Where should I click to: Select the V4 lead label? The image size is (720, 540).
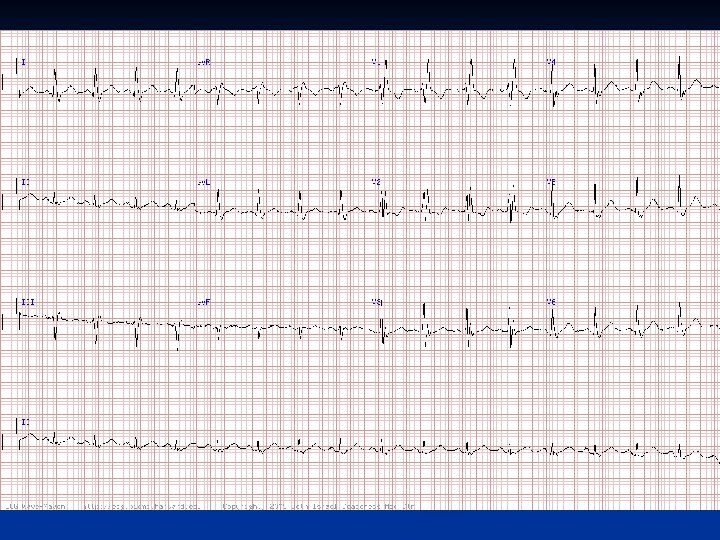coord(551,62)
